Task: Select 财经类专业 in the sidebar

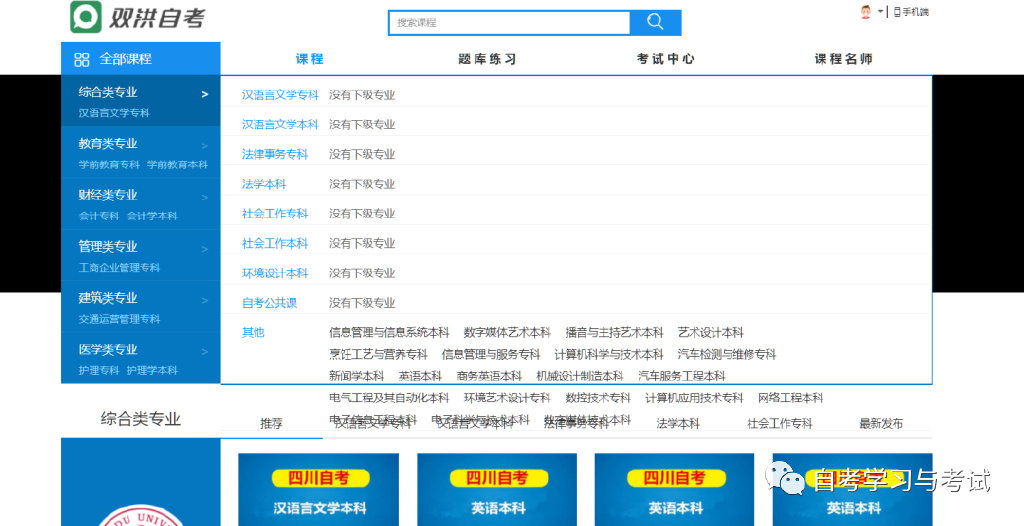Action: 108,195
